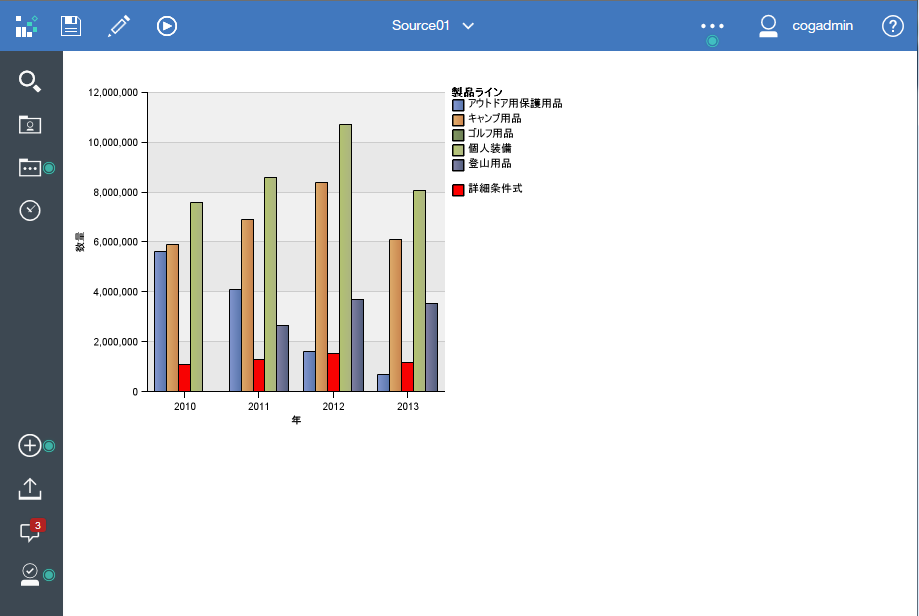The image size is (919, 616).
Task: Select the red 詳細条件式 legend swatch
Action: coord(458,190)
